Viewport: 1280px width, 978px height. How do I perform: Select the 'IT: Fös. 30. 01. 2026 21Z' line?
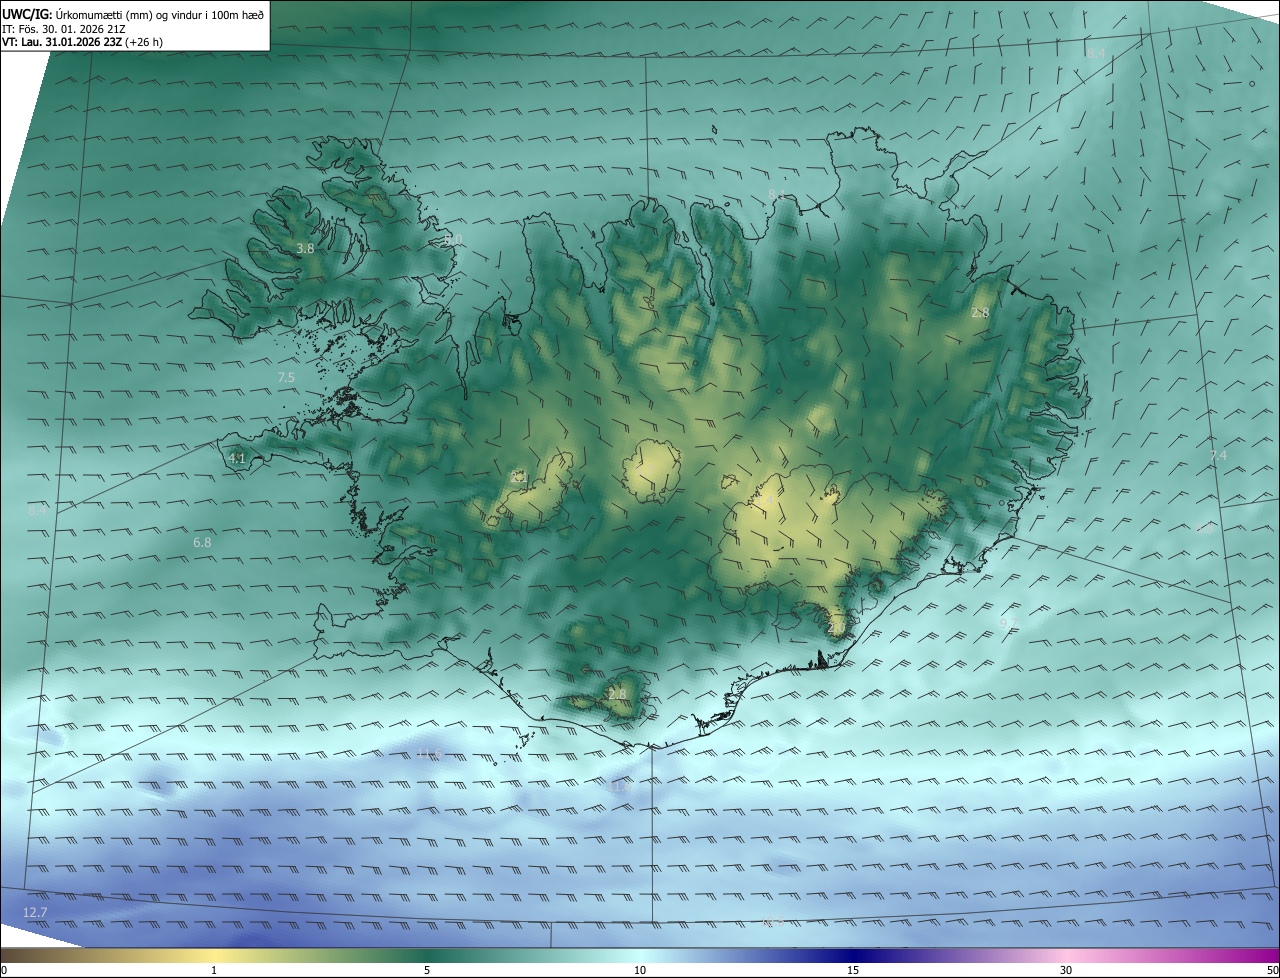pos(63,29)
